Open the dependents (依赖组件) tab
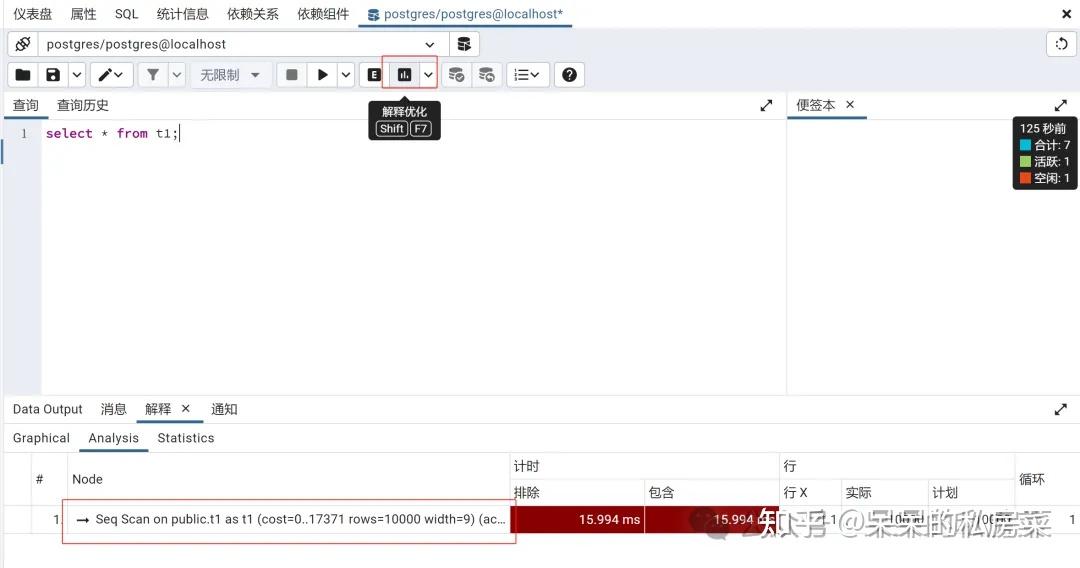The height and width of the screenshot is (568, 1080). pos(323,14)
